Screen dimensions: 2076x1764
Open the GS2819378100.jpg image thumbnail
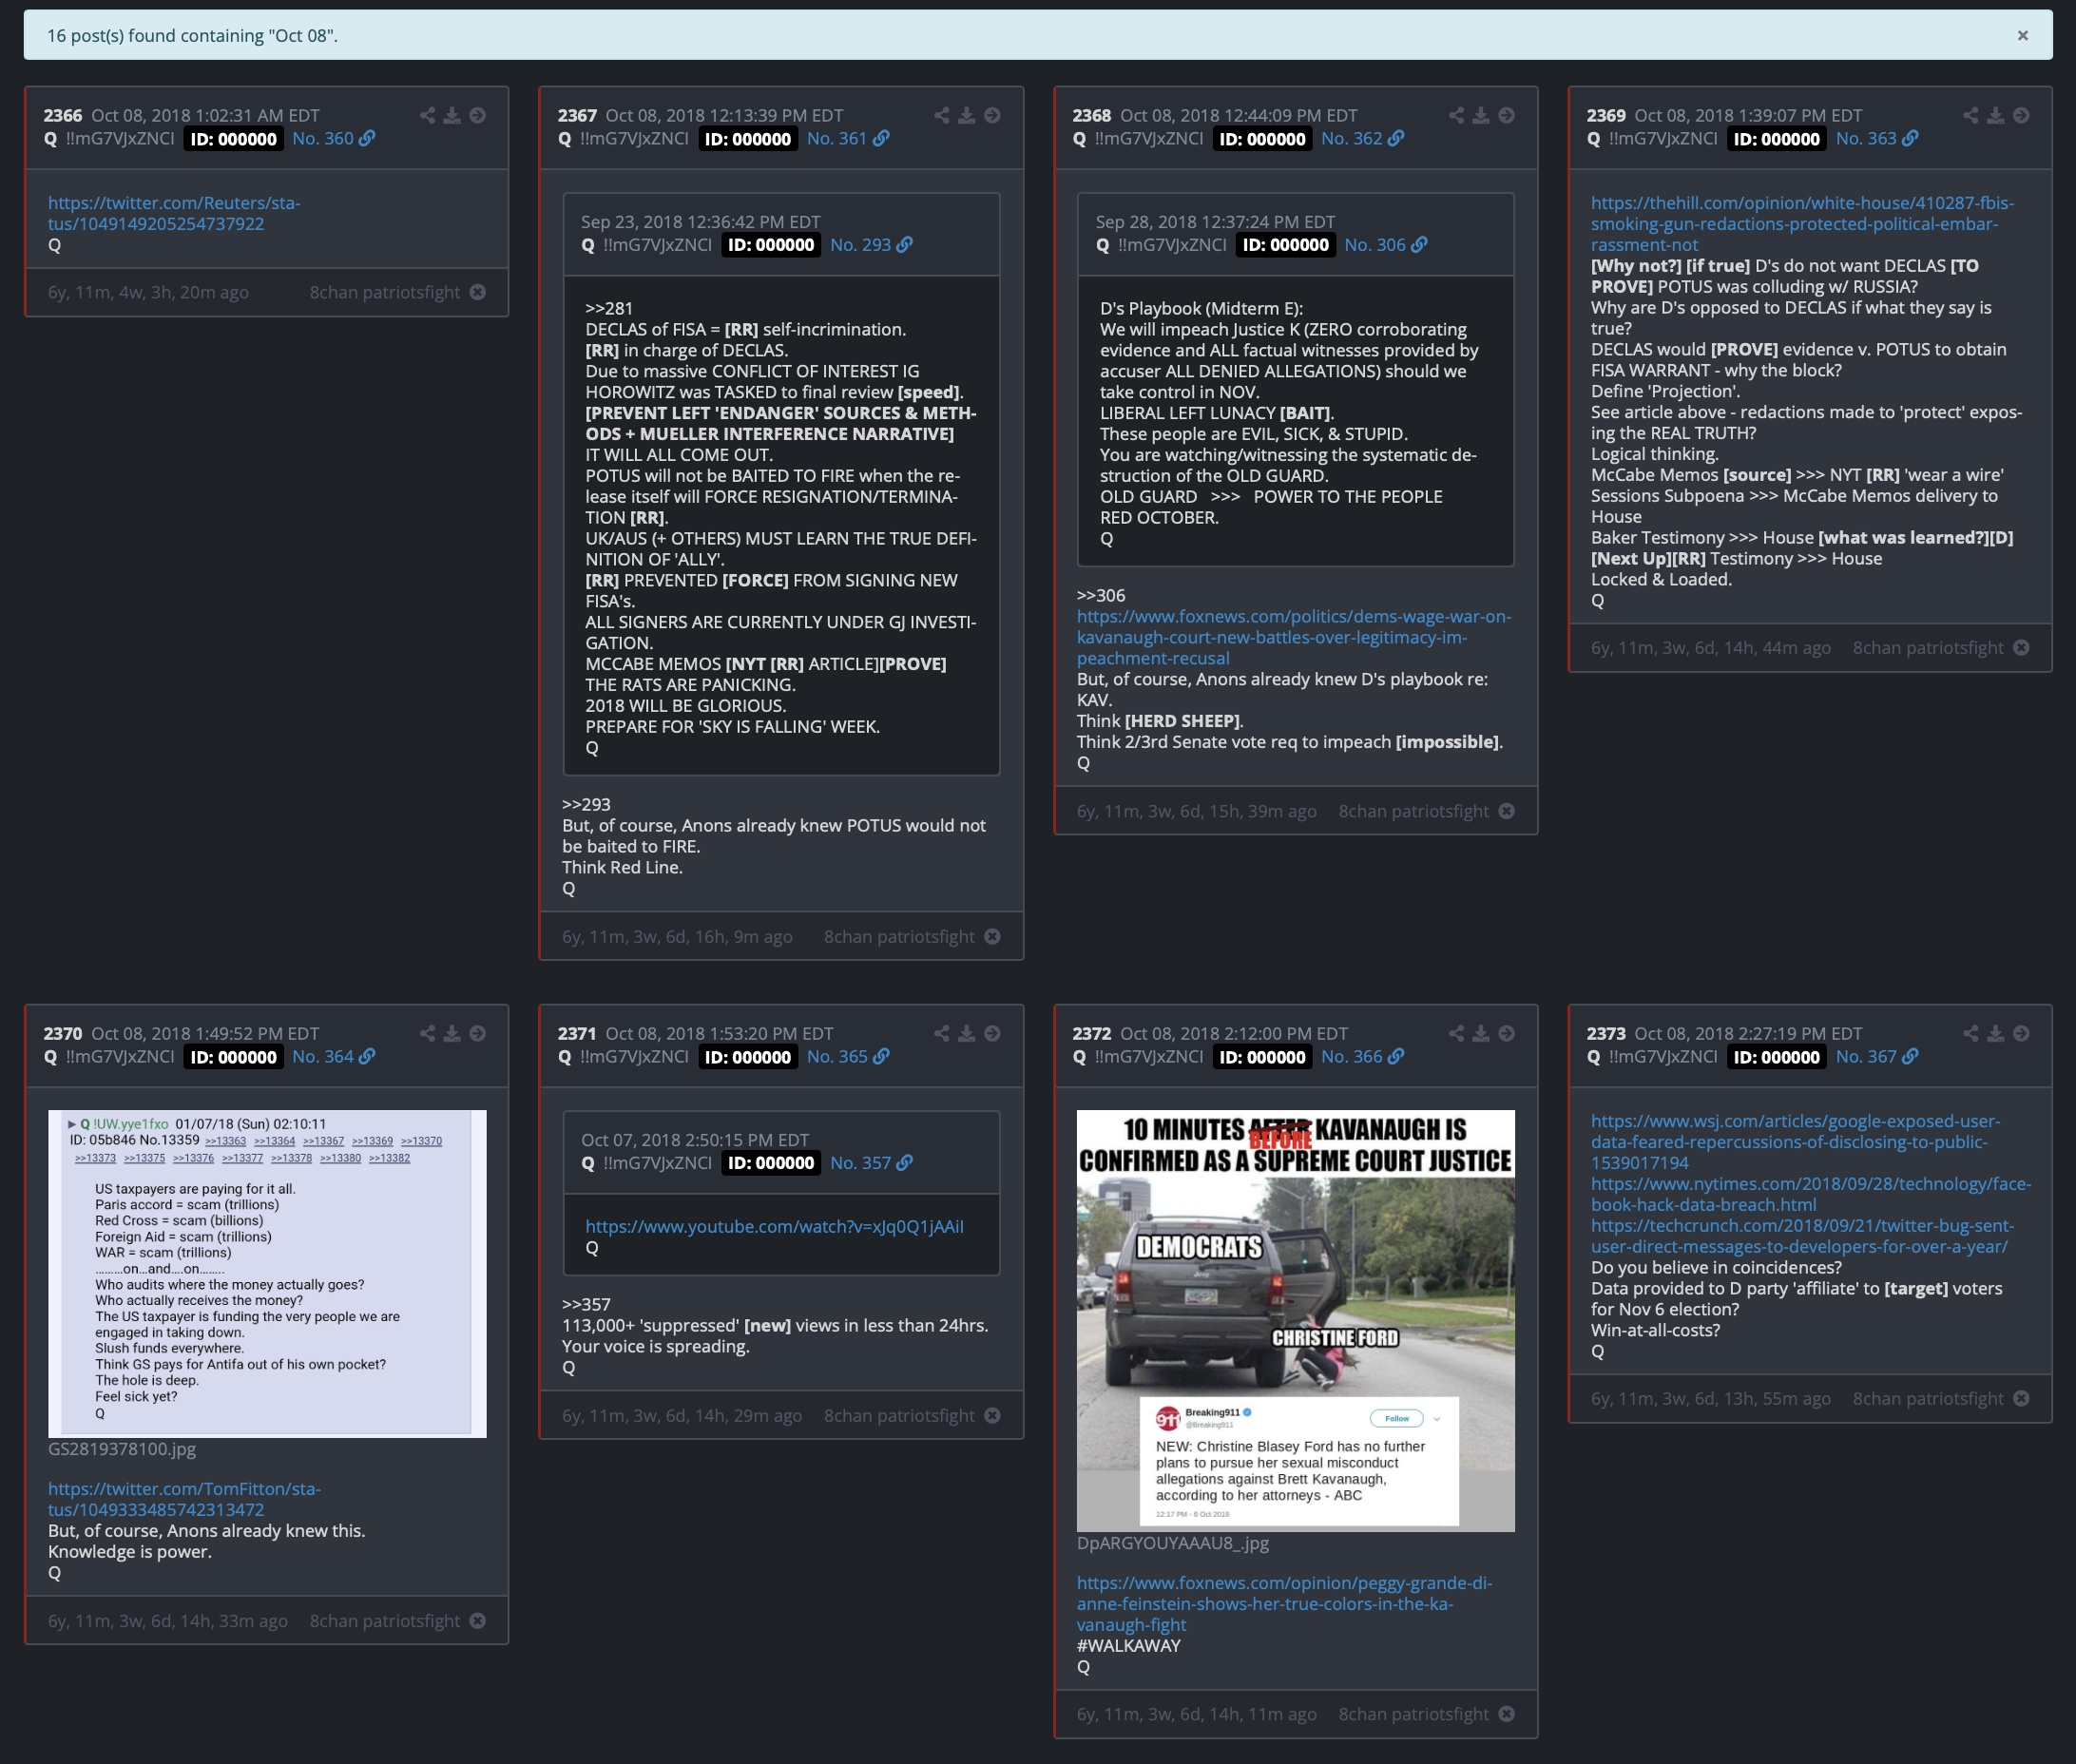coord(267,1273)
